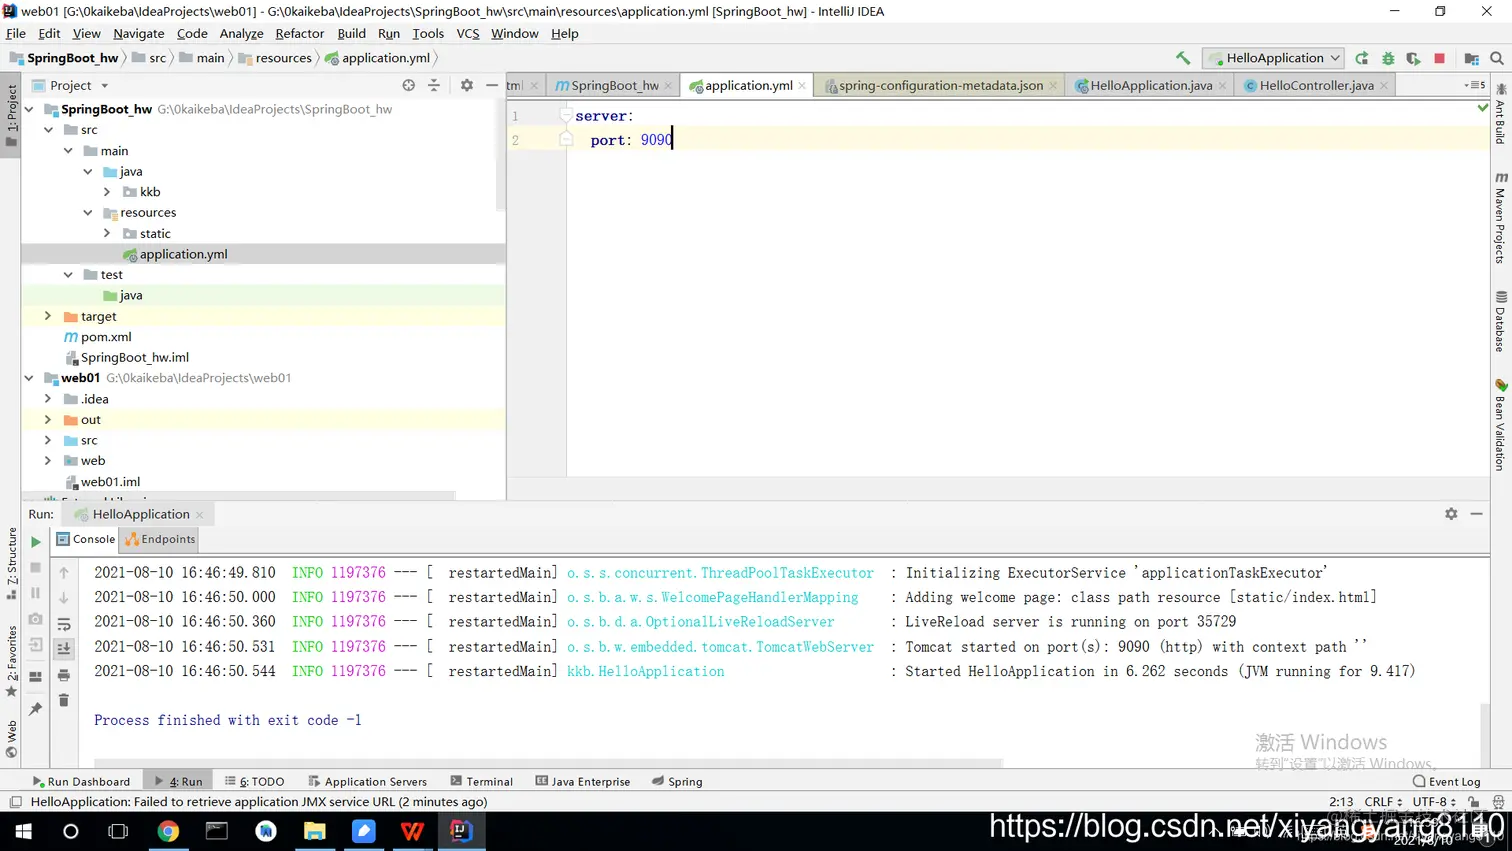Screen dimensions: 1512x851
Task: Toggle the Bean Validation tool window
Action: (1500, 424)
